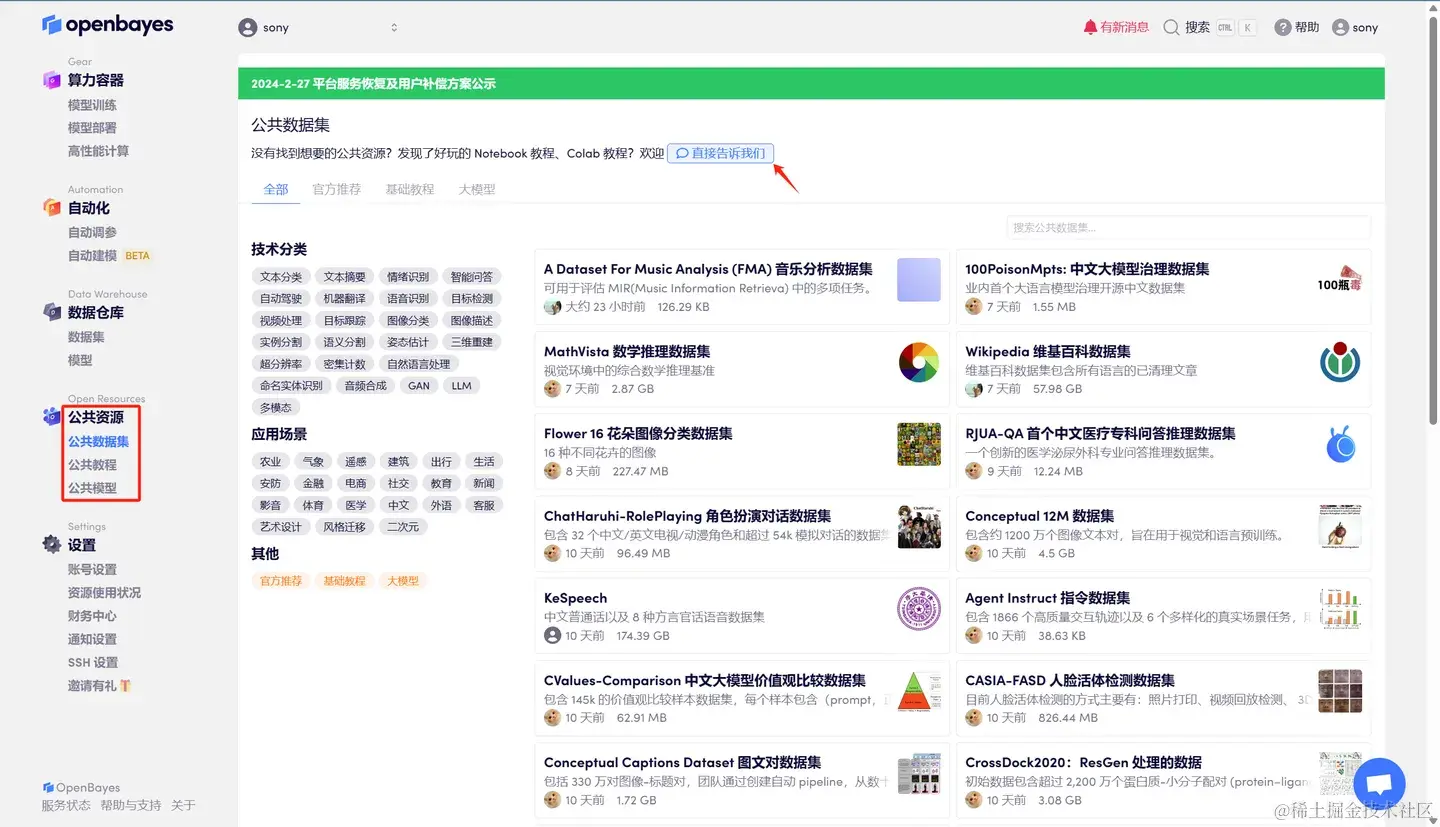Click the green service recovery announcement banner
1440x827 pixels.
click(811, 83)
